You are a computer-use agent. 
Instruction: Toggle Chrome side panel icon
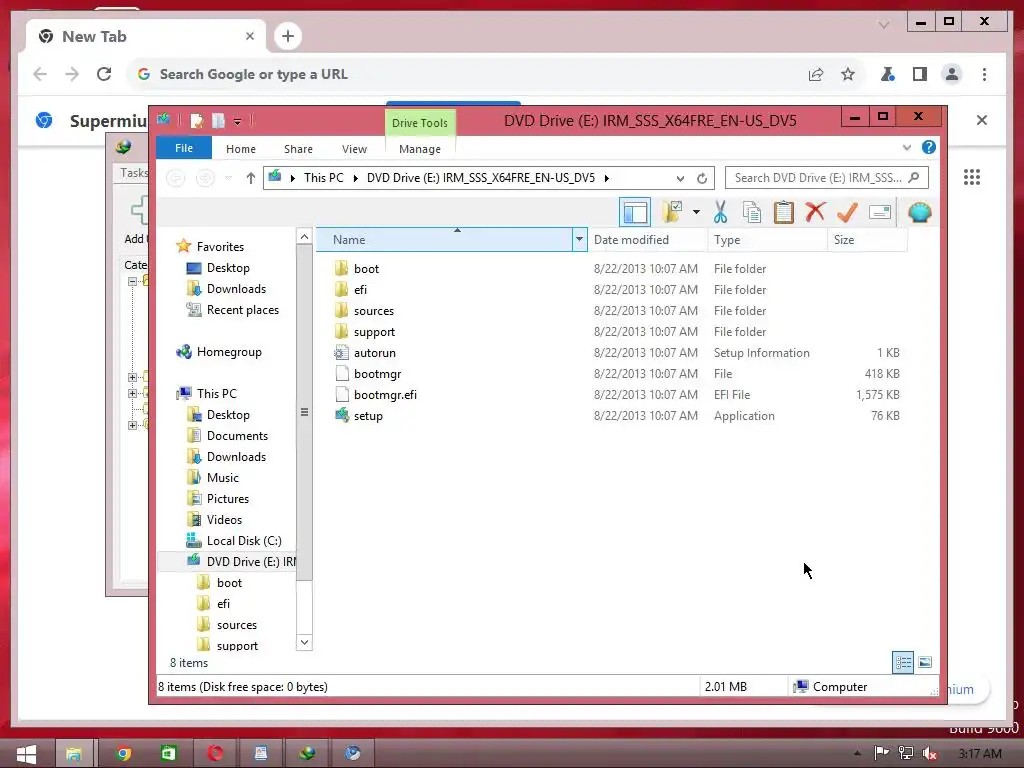920,74
